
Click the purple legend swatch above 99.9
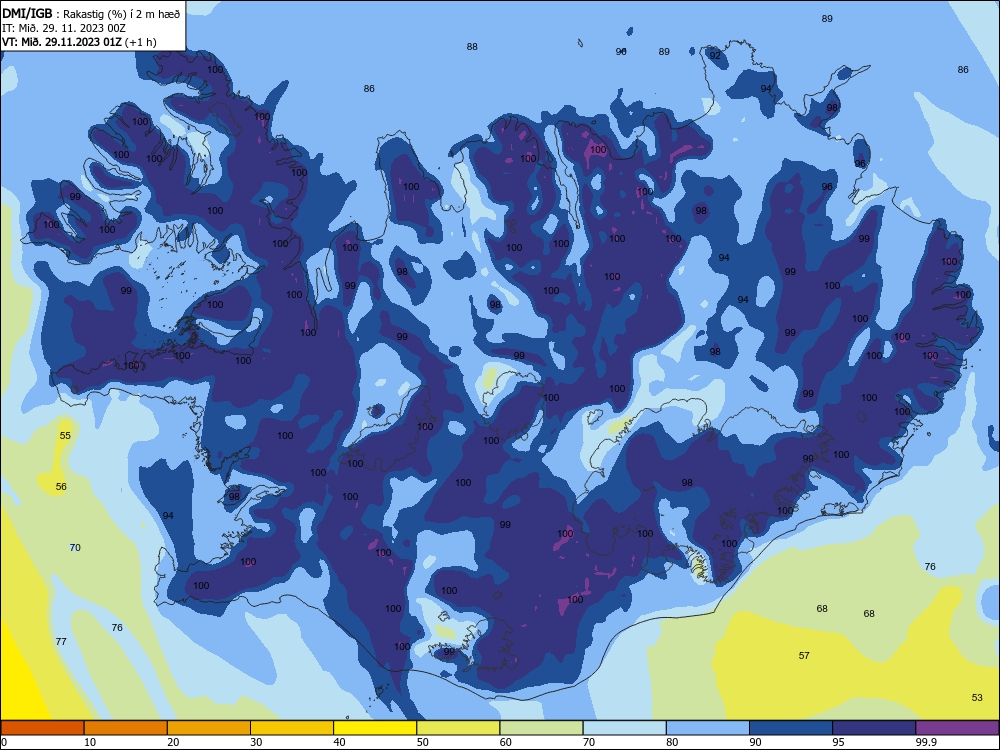[957, 728]
